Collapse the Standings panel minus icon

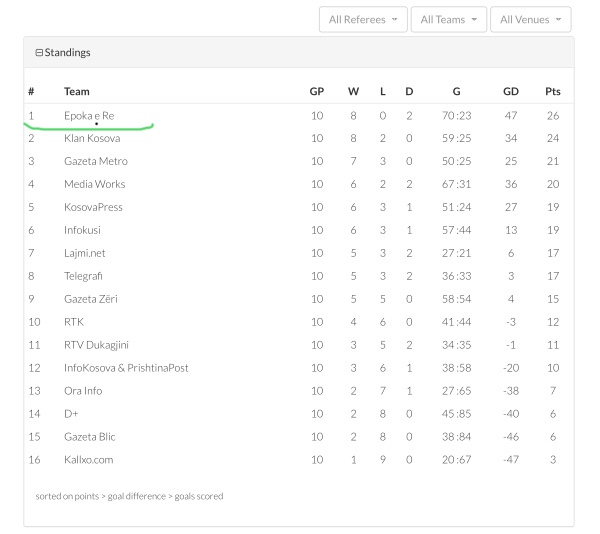39,52
